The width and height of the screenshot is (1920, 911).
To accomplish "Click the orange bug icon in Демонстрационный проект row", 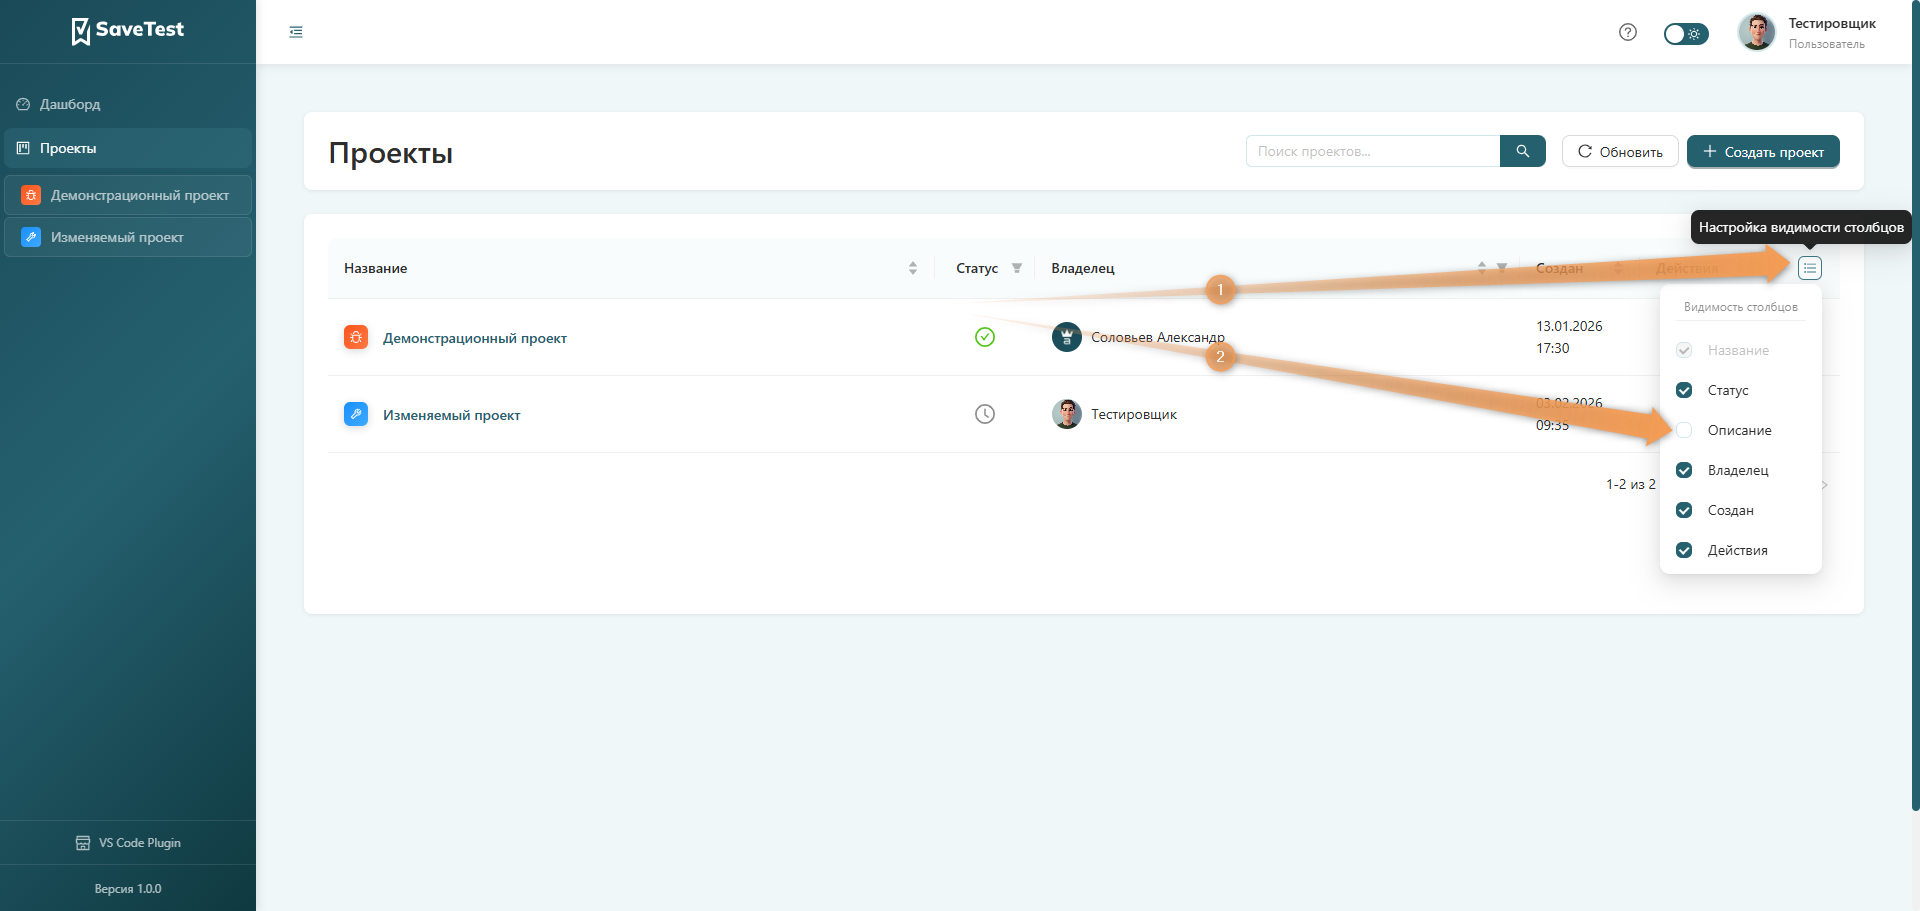I will tap(356, 338).
